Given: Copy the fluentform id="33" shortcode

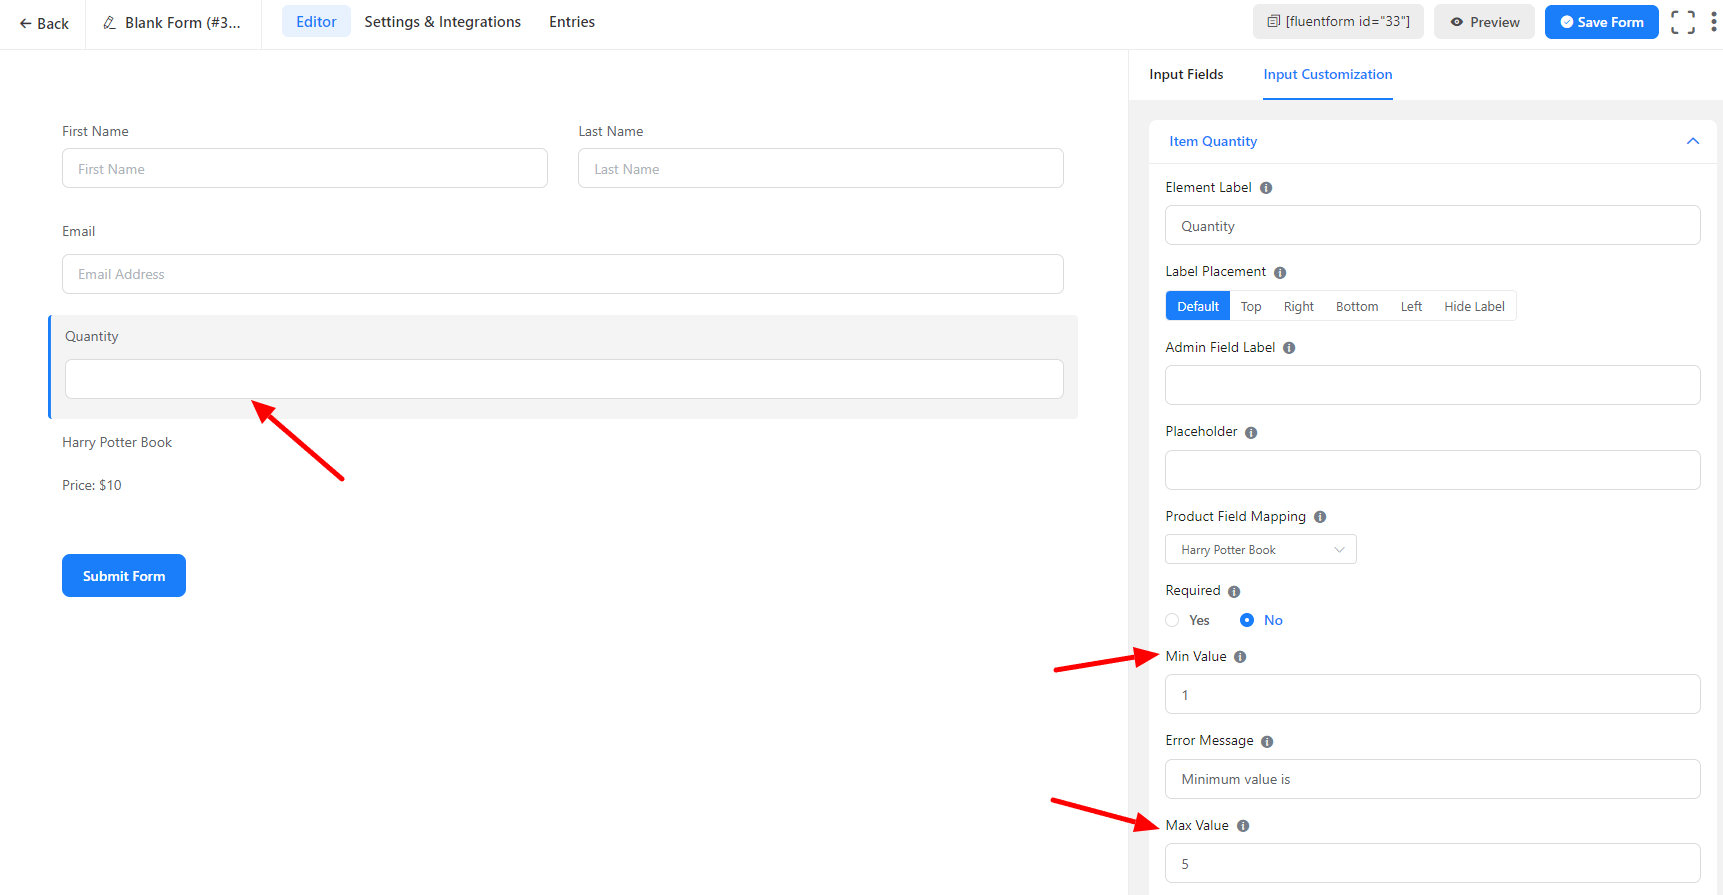Looking at the screenshot, I should [1338, 22].
